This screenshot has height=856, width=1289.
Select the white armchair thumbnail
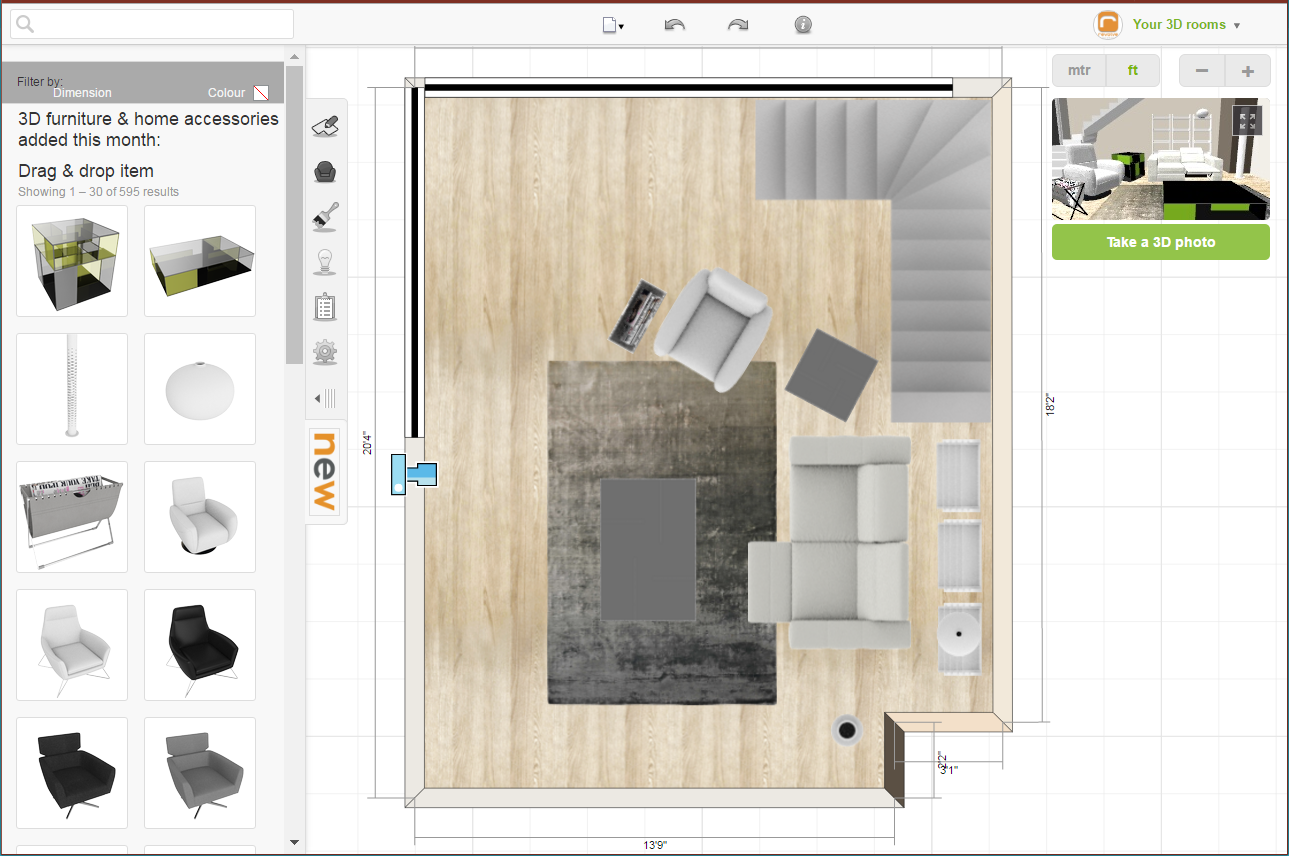(x=199, y=517)
